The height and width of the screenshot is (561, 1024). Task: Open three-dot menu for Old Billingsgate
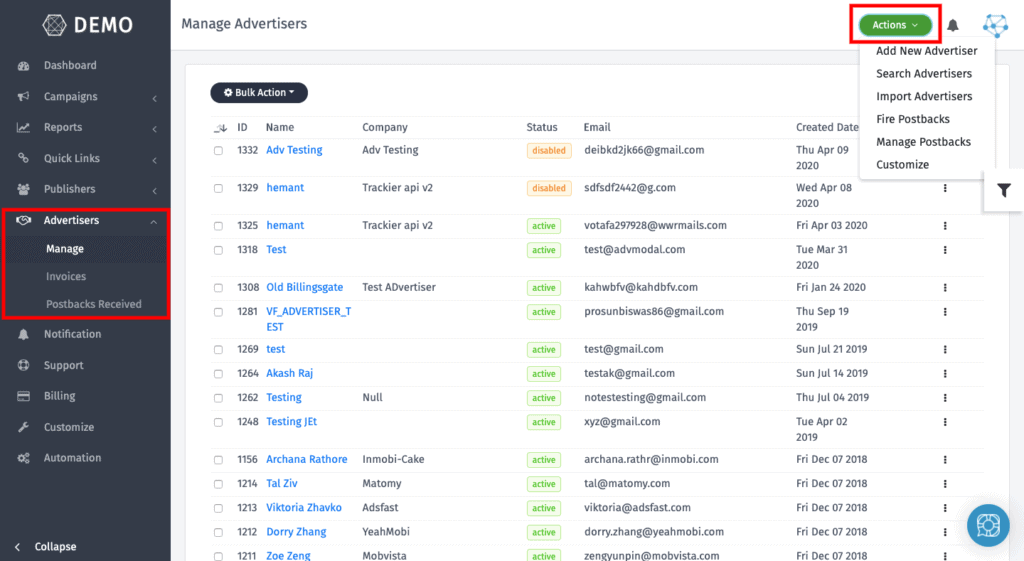tap(945, 287)
